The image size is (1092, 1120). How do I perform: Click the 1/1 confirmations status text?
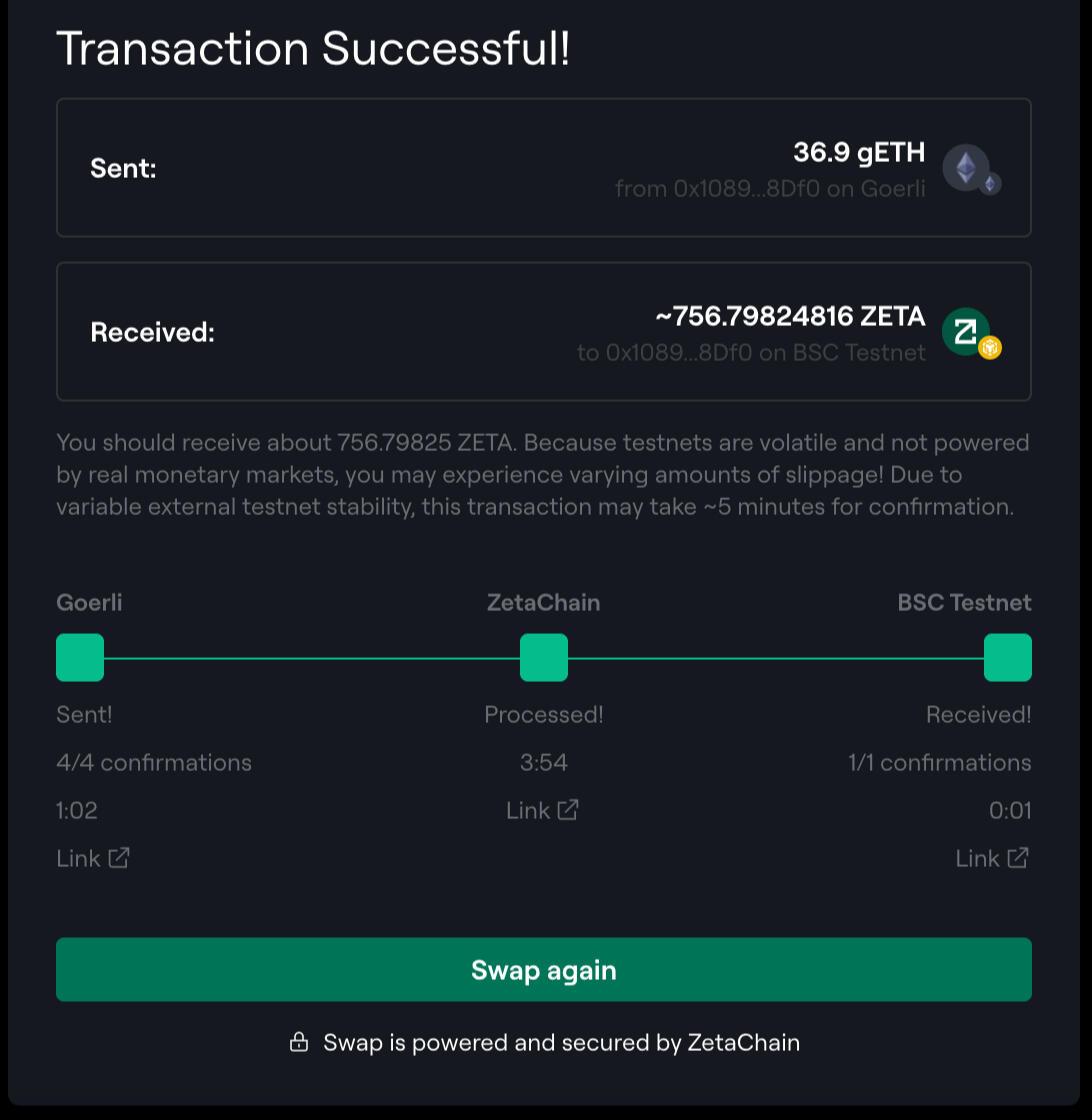coord(939,763)
